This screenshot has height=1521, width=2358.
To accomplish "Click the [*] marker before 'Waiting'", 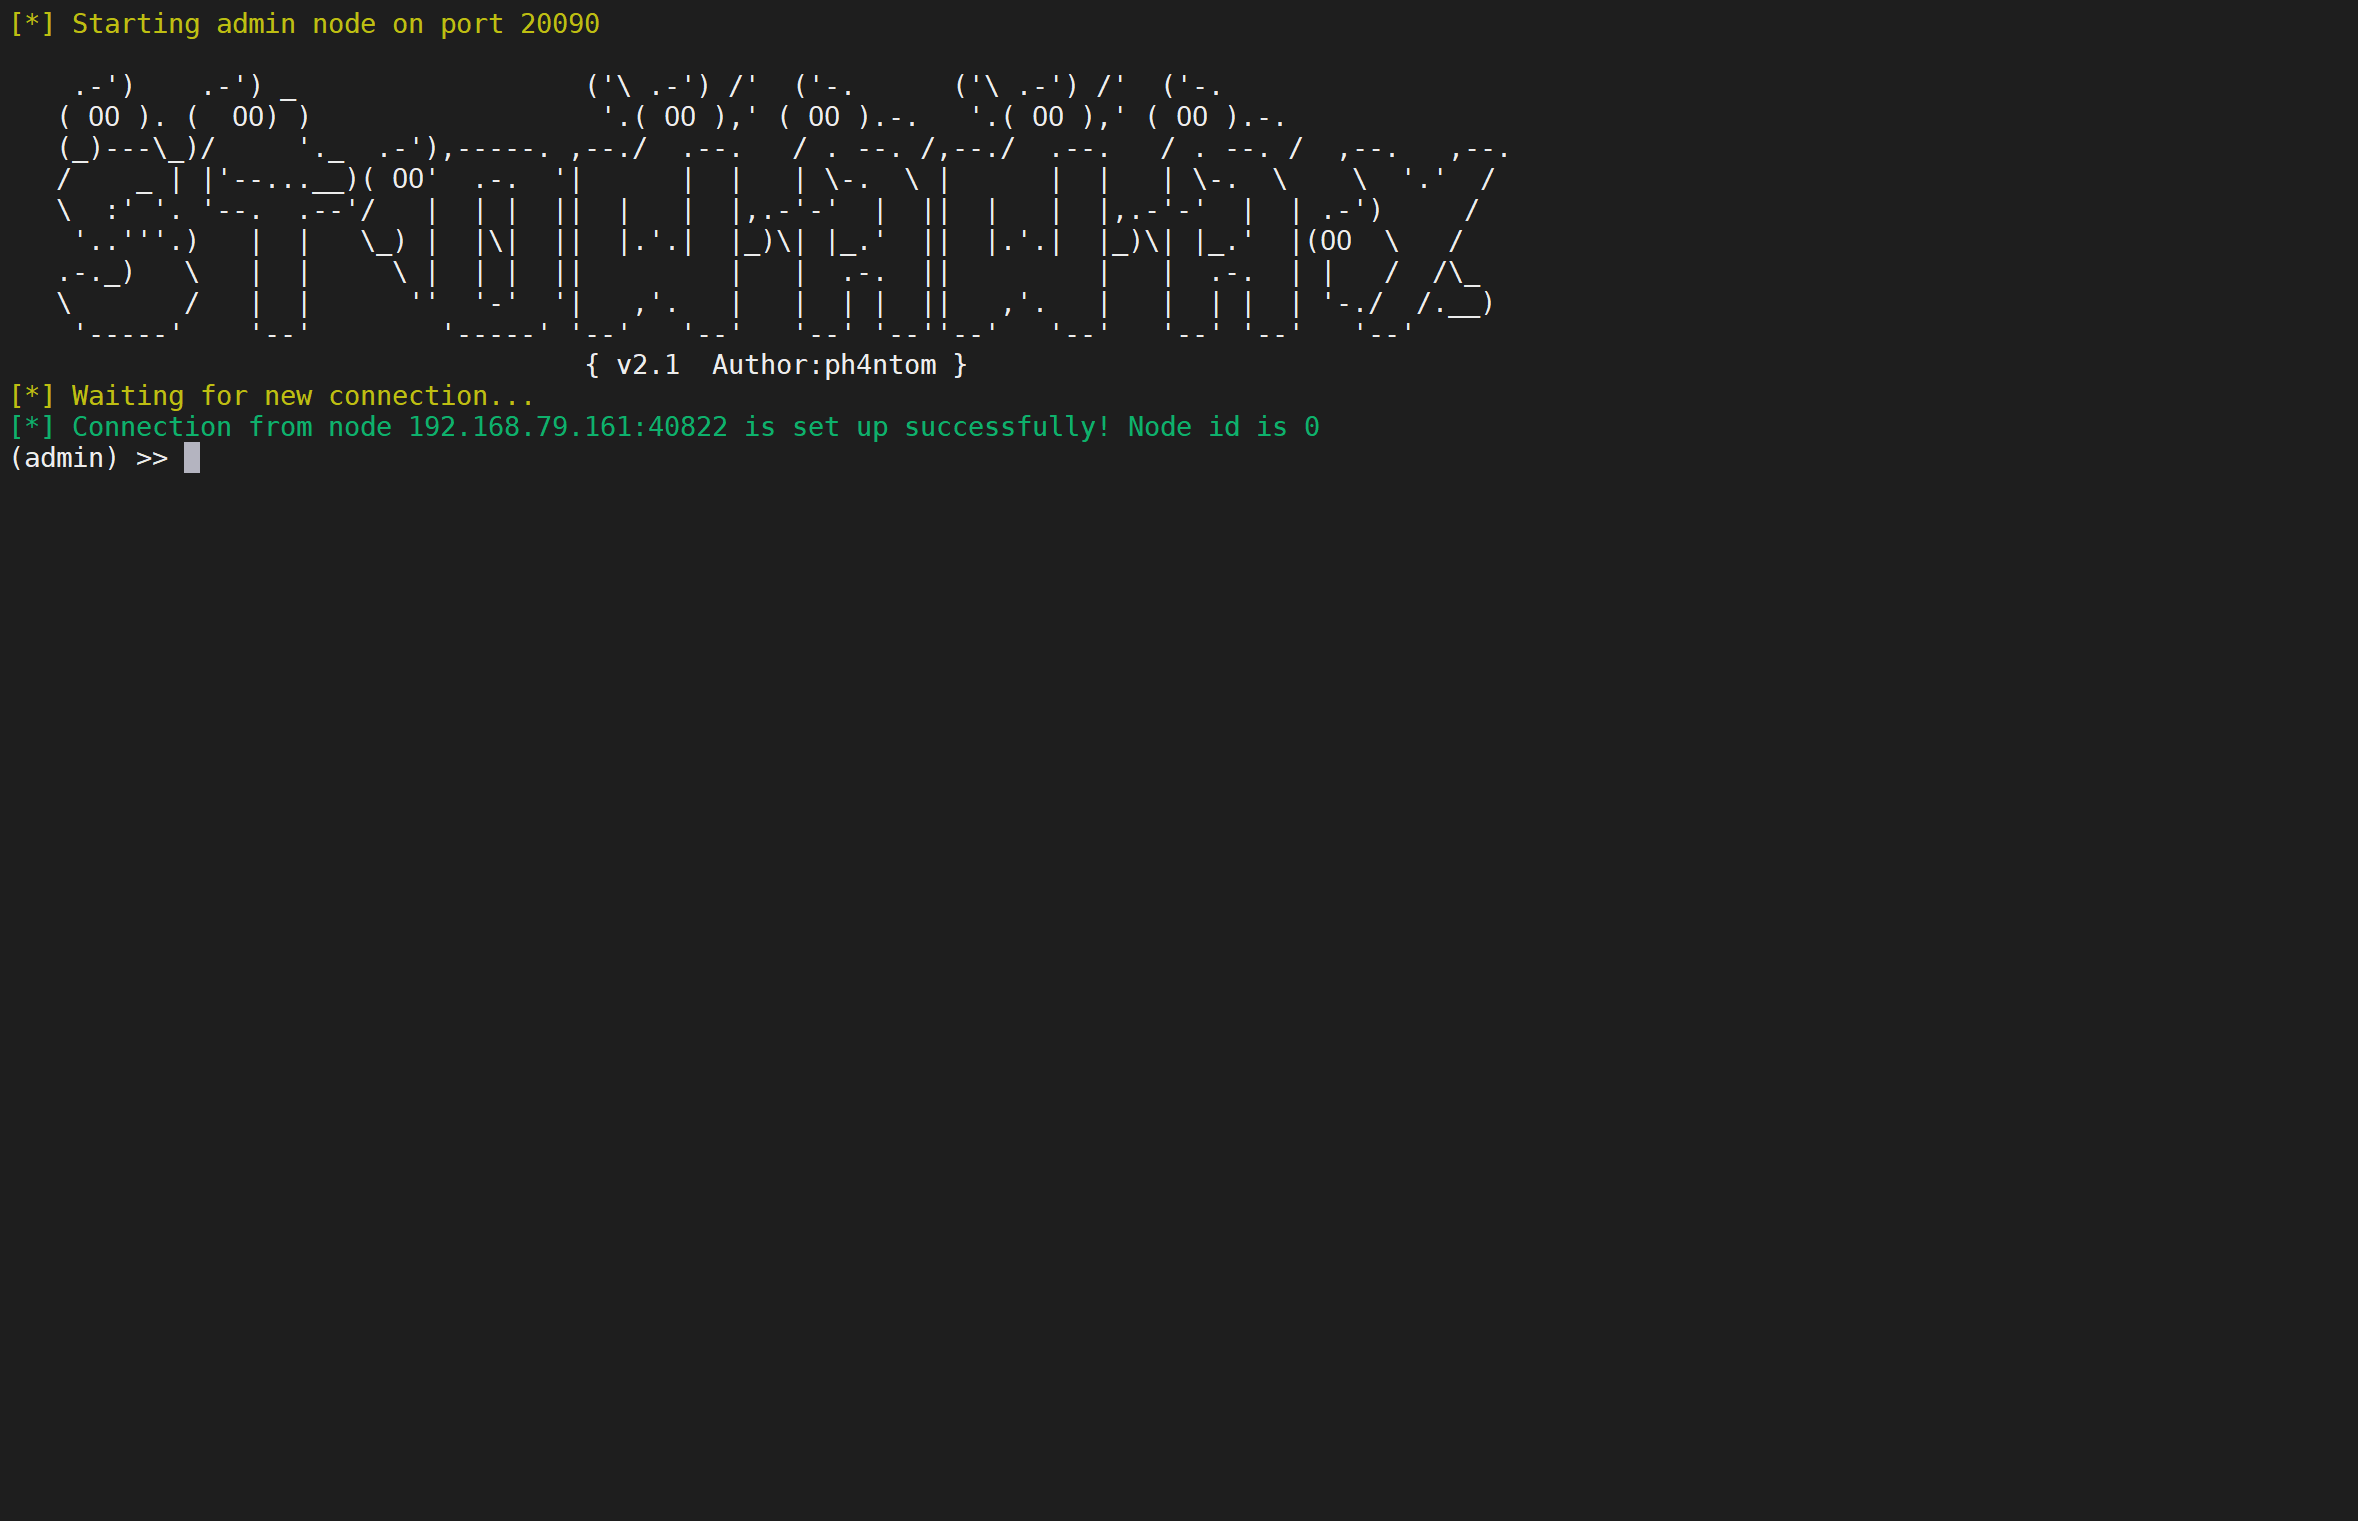I will click(31, 396).
